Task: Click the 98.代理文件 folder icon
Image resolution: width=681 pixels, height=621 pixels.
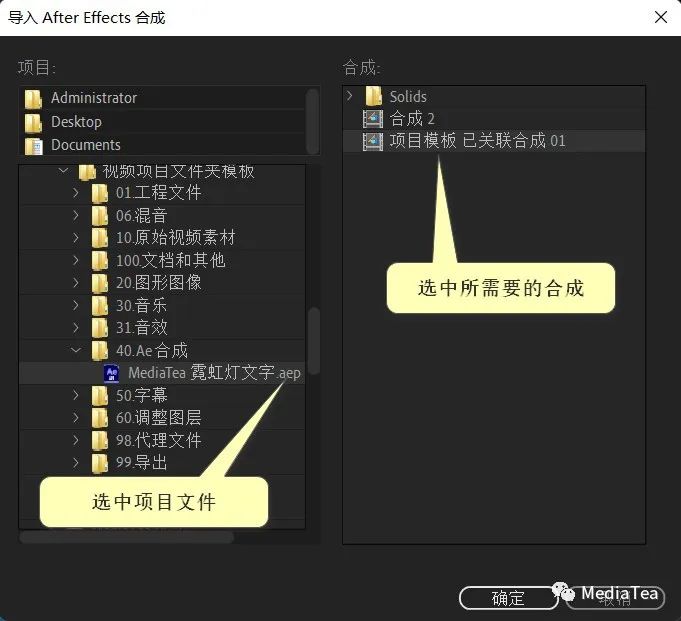Action: click(99, 441)
